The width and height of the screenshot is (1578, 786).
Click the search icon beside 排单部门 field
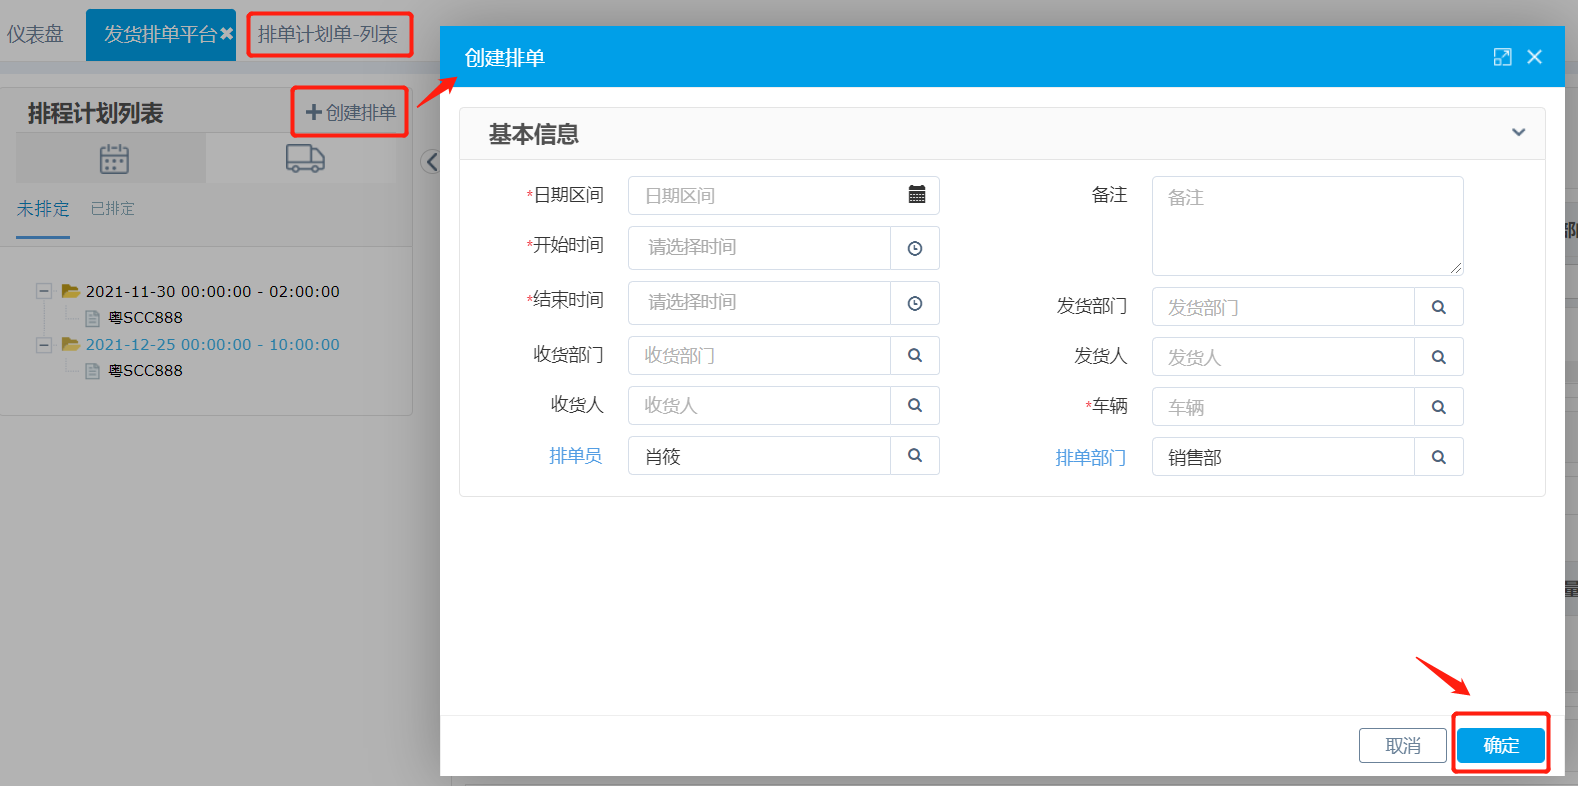coord(1439,457)
